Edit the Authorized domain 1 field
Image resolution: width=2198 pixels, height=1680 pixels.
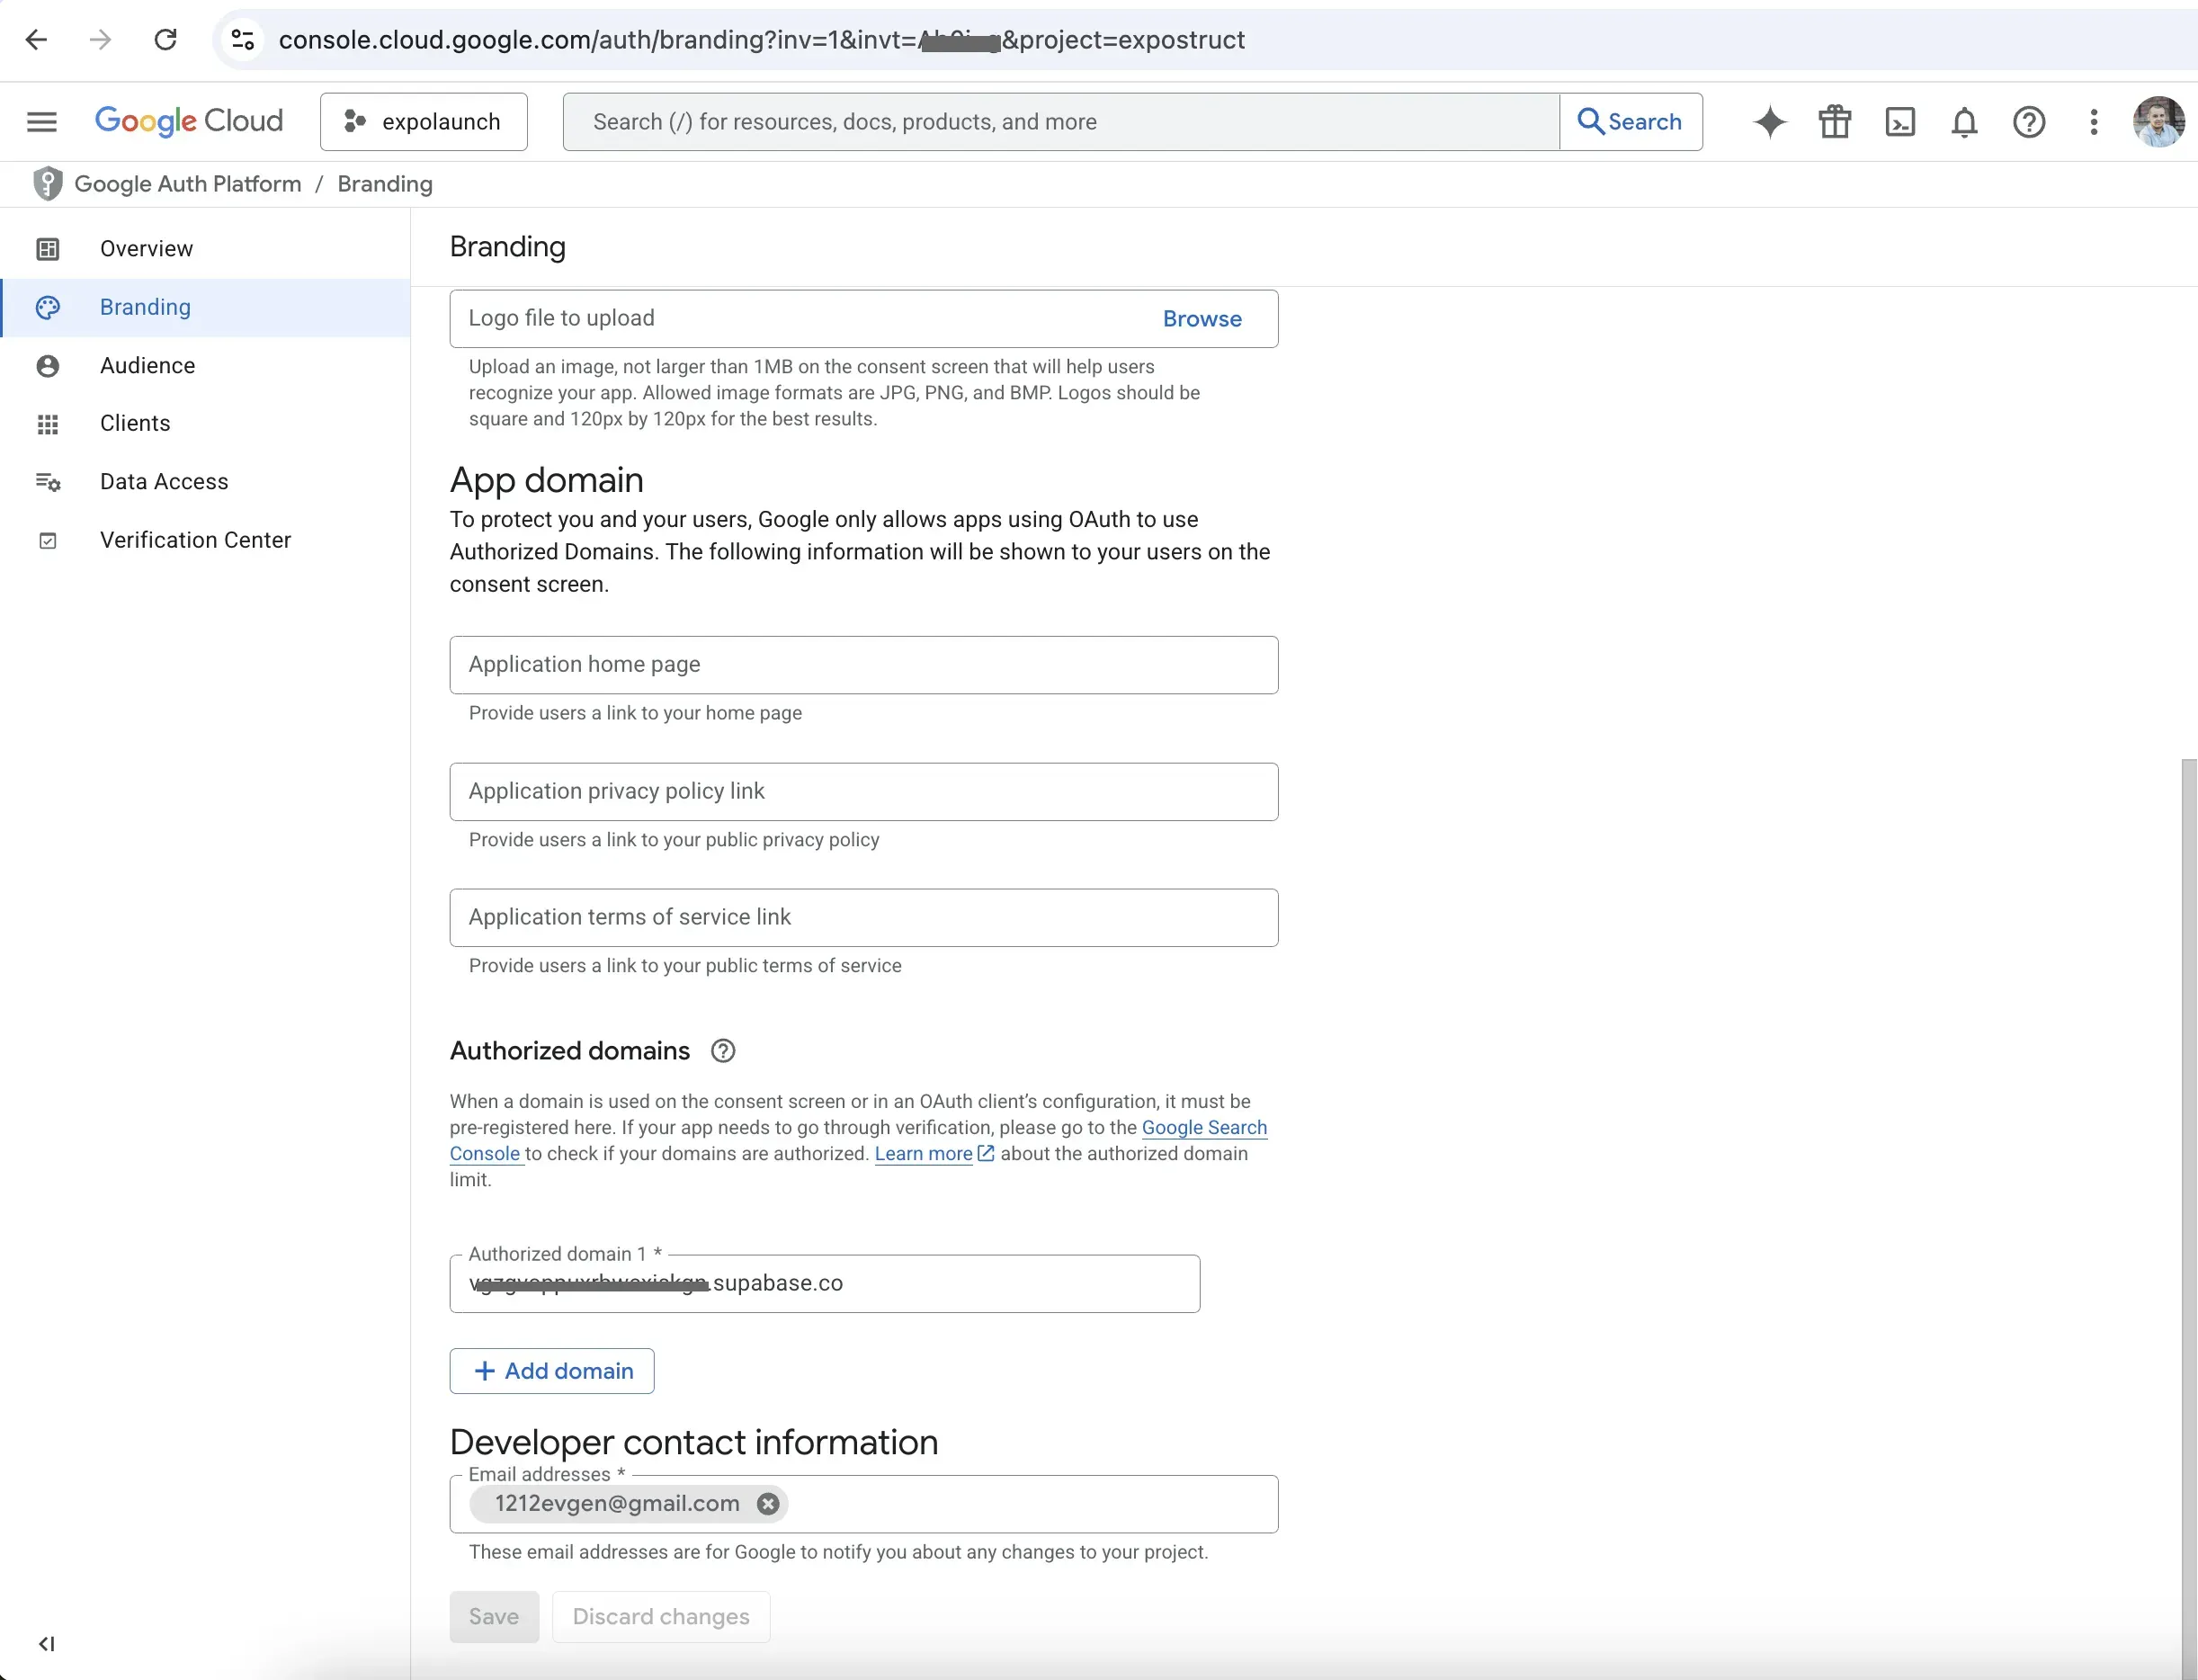[825, 1284]
